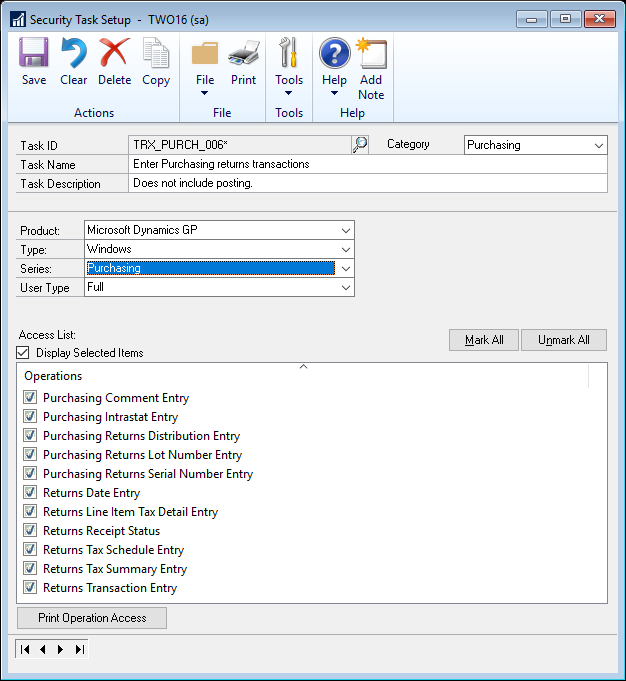Jump to the last record arrow
This screenshot has height=681, width=626.
(x=79, y=649)
